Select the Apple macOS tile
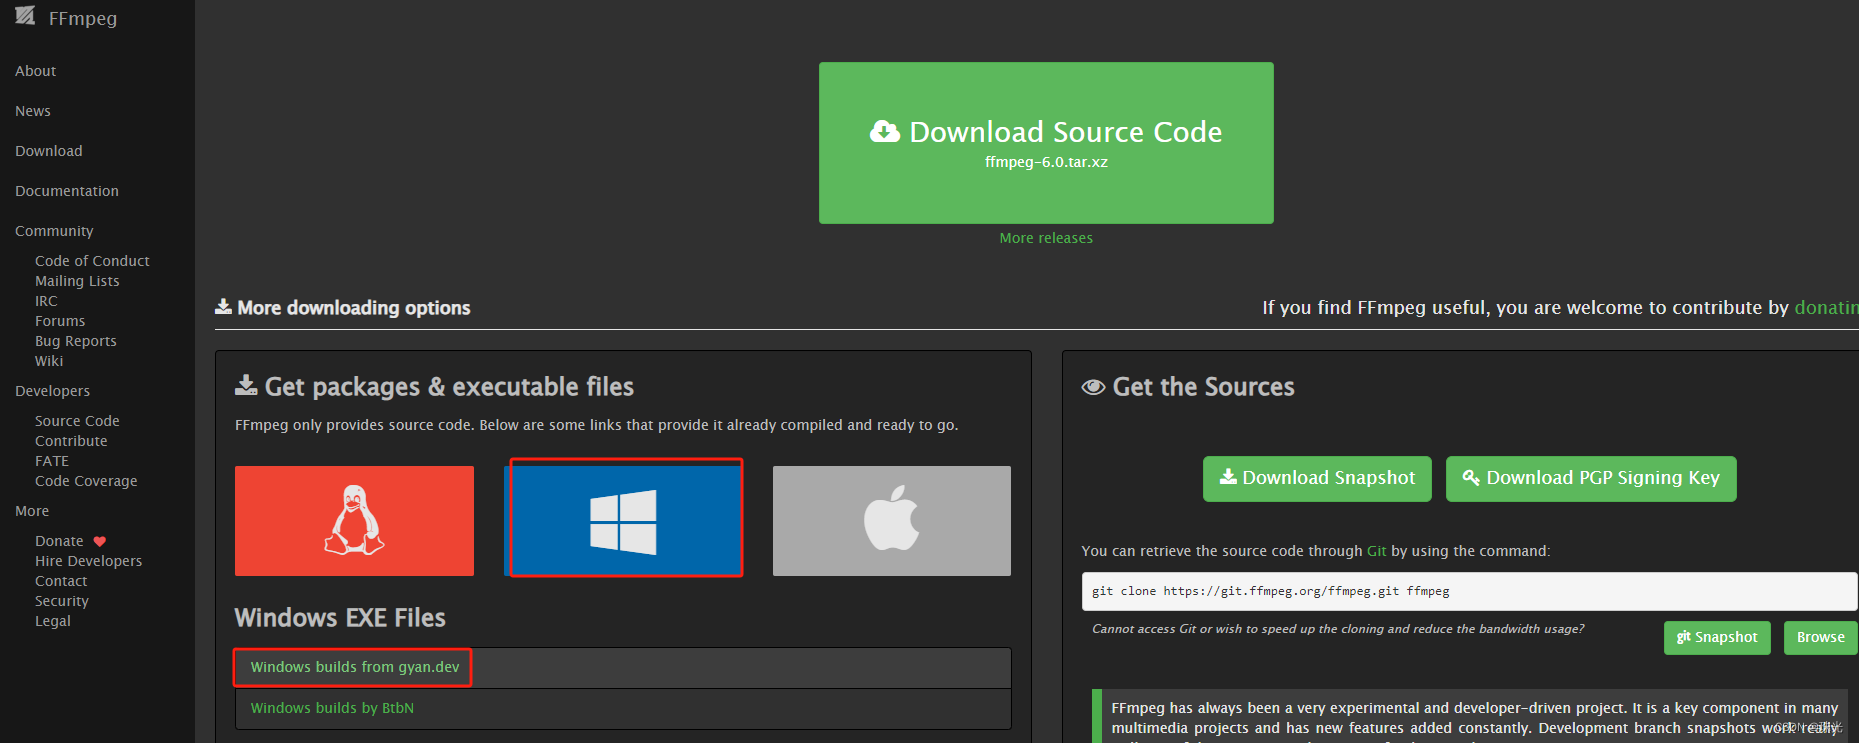Image resolution: width=1859 pixels, height=743 pixels. click(x=892, y=521)
